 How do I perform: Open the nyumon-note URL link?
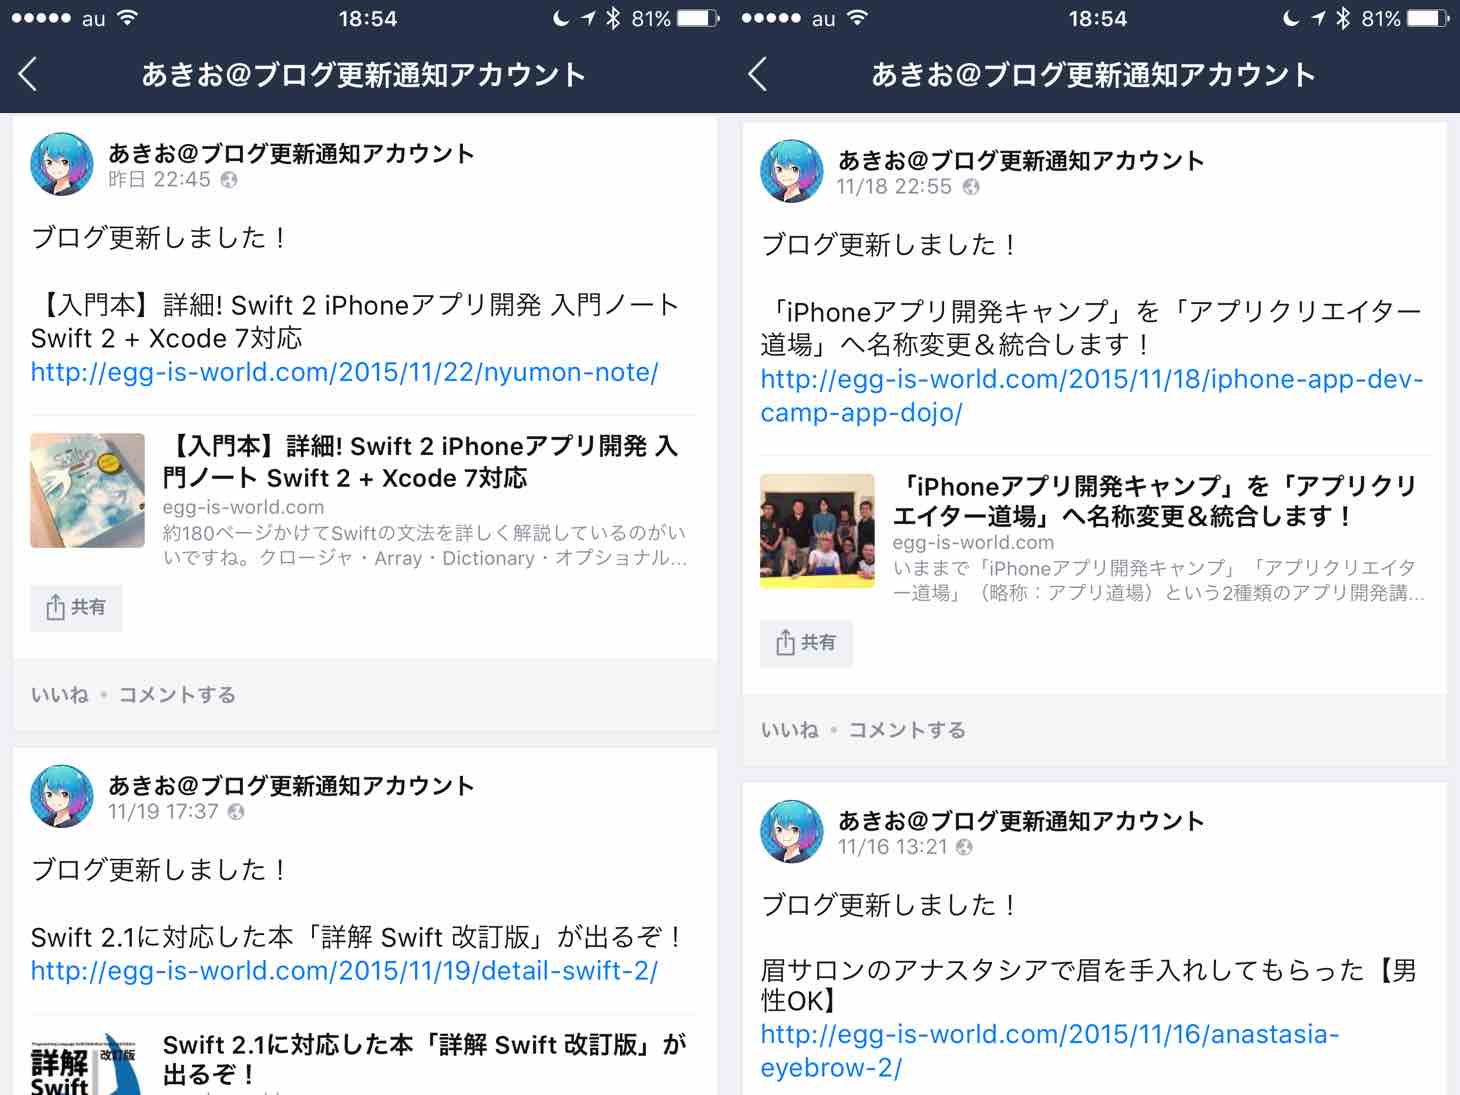[x=345, y=372]
